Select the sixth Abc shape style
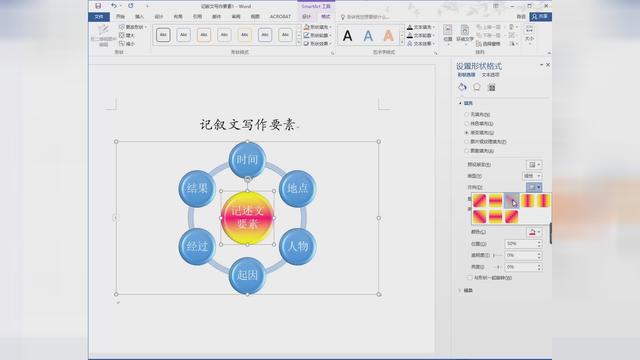 tap(265, 35)
